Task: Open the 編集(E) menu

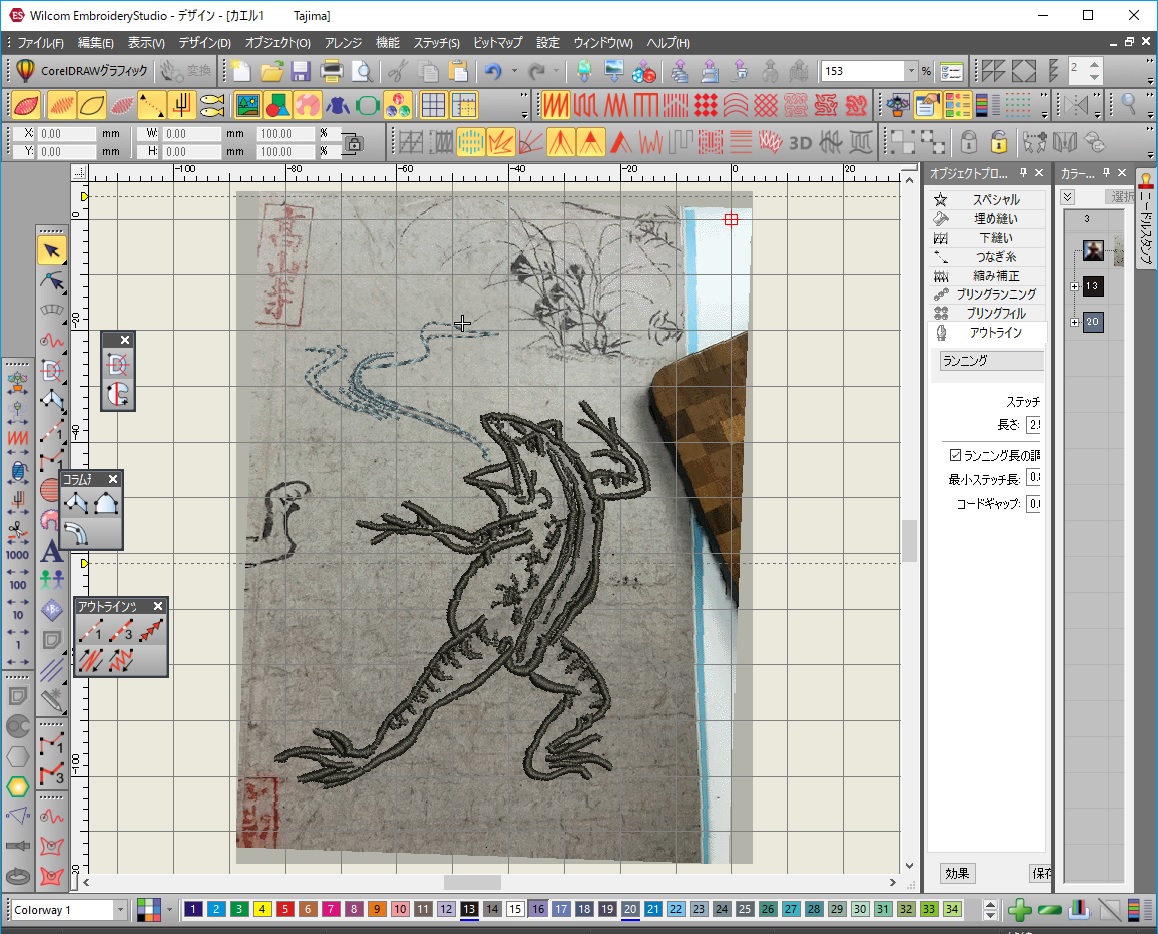Action: [x=95, y=43]
